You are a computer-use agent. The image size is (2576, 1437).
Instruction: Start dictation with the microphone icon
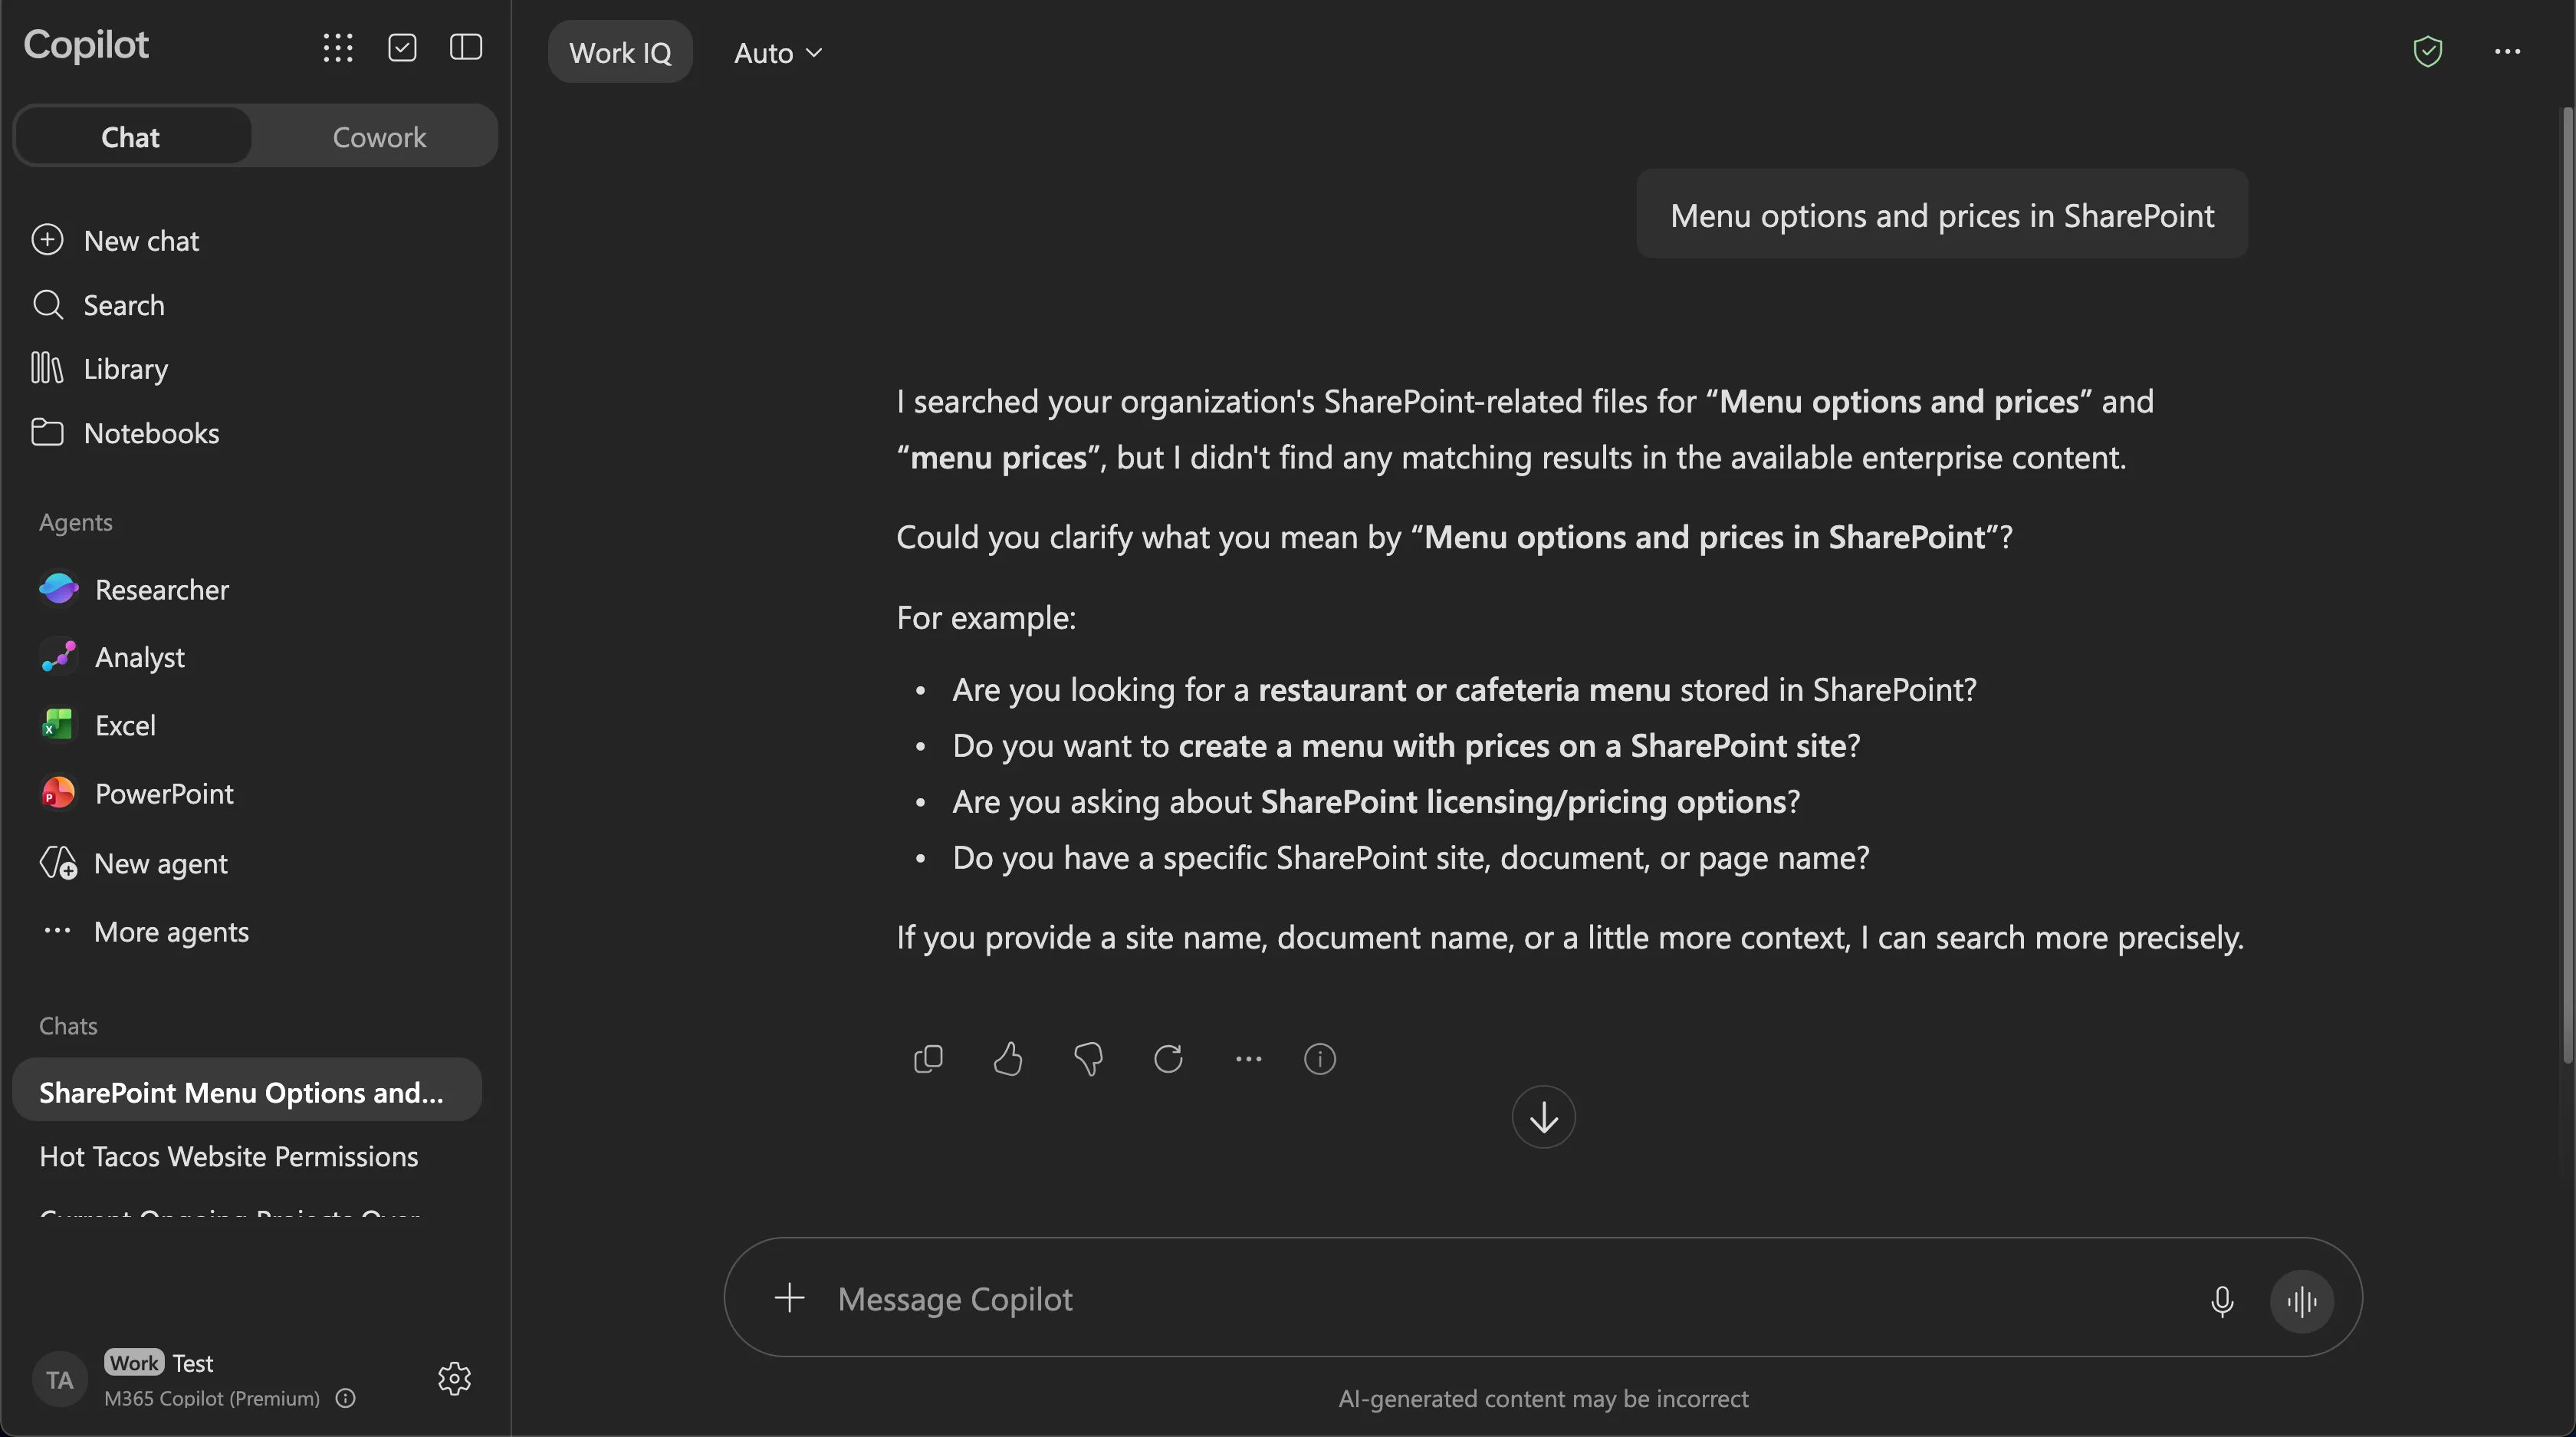tap(2222, 1301)
